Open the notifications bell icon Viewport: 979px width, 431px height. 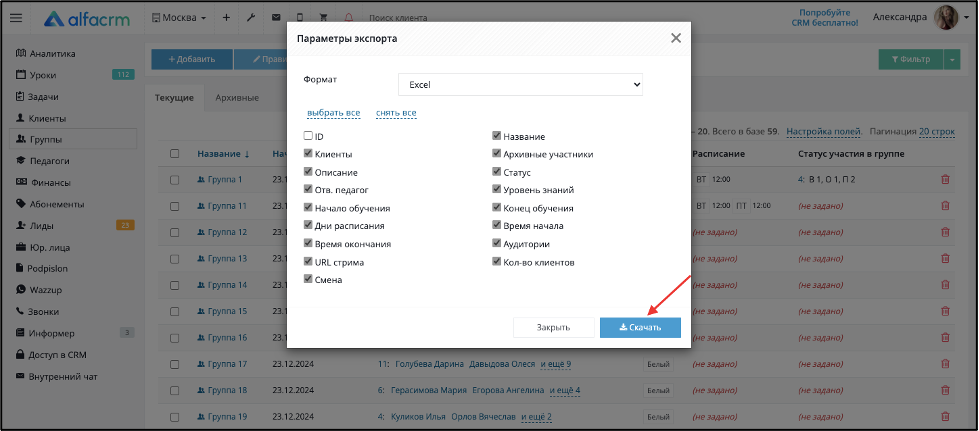click(348, 18)
